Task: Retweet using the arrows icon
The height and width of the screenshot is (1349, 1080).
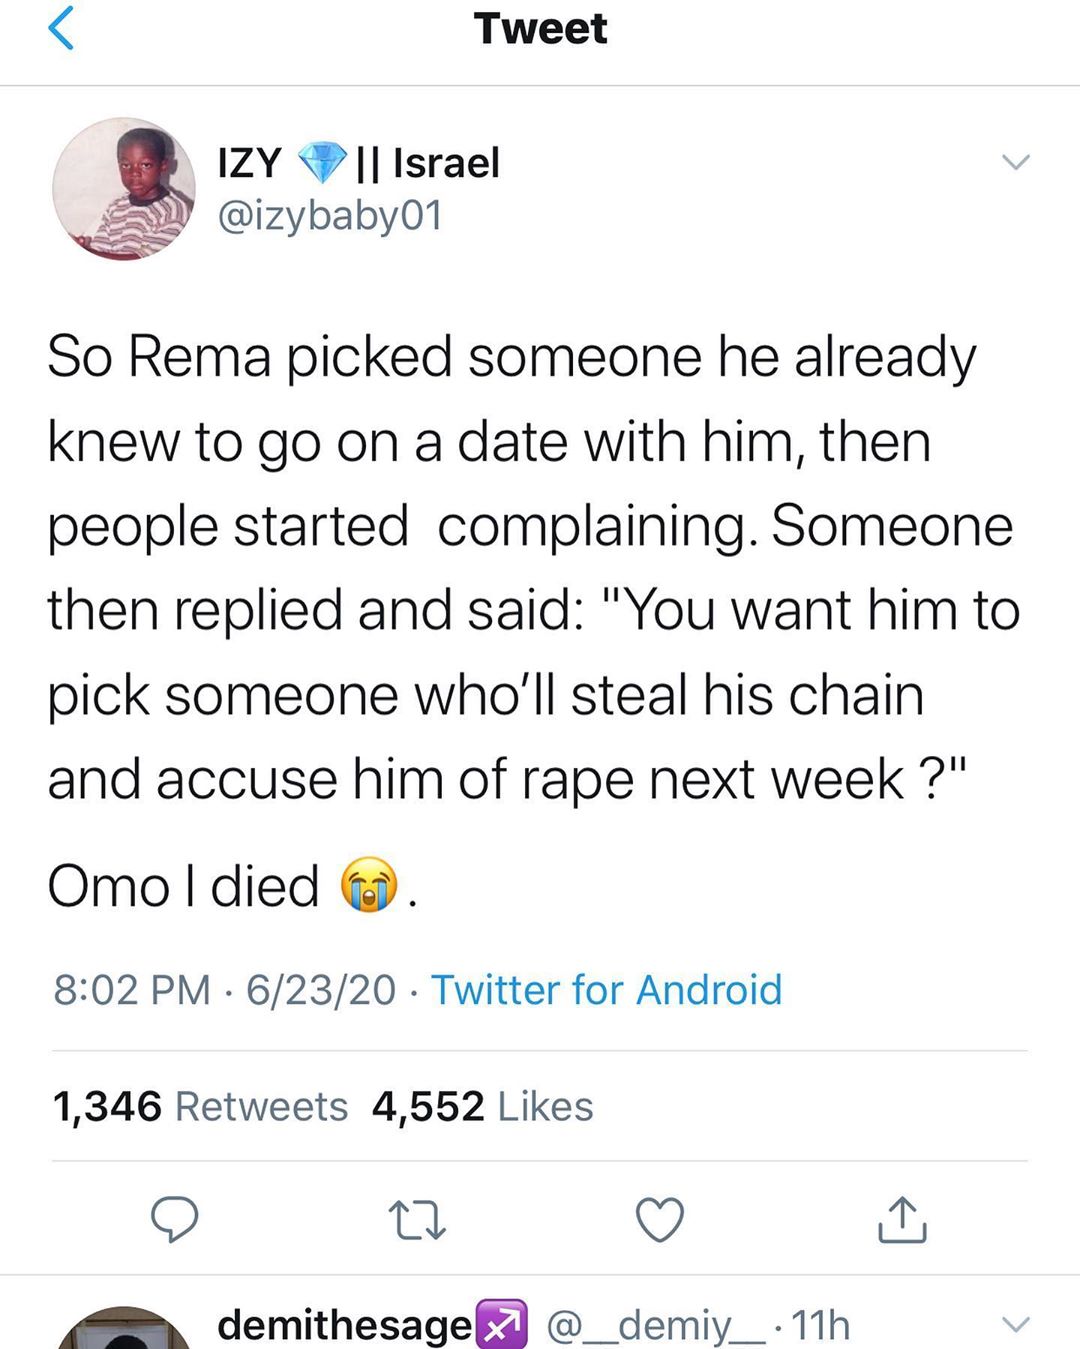Action: tap(416, 1220)
